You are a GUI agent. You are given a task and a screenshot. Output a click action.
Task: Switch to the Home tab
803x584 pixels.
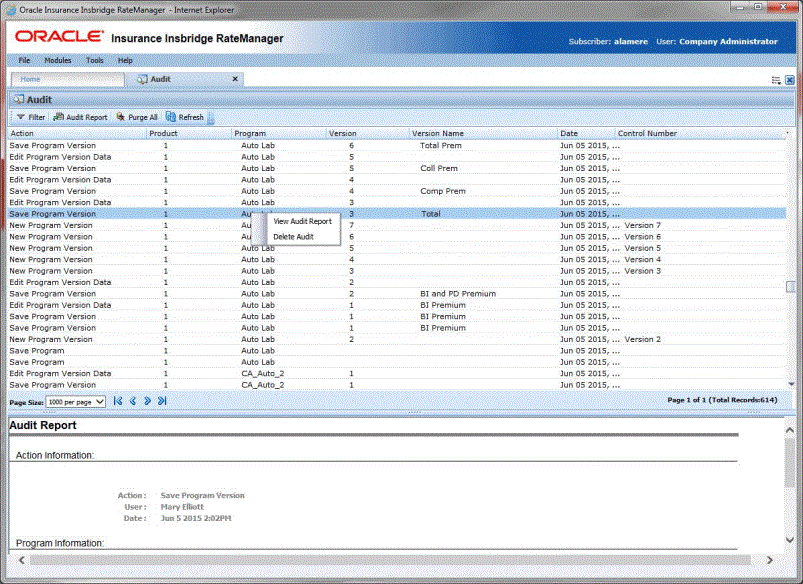[x=68, y=79]
